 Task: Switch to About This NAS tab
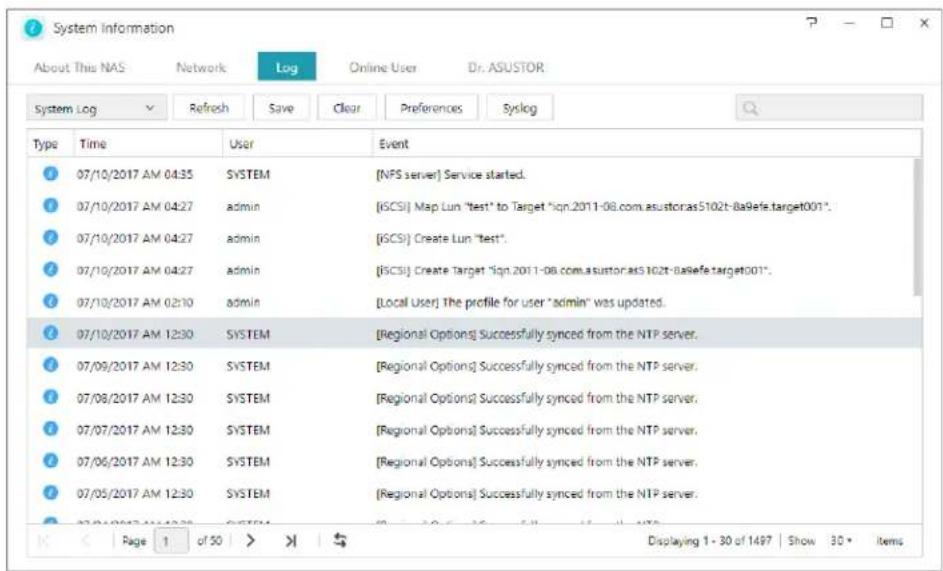[79, 67]
